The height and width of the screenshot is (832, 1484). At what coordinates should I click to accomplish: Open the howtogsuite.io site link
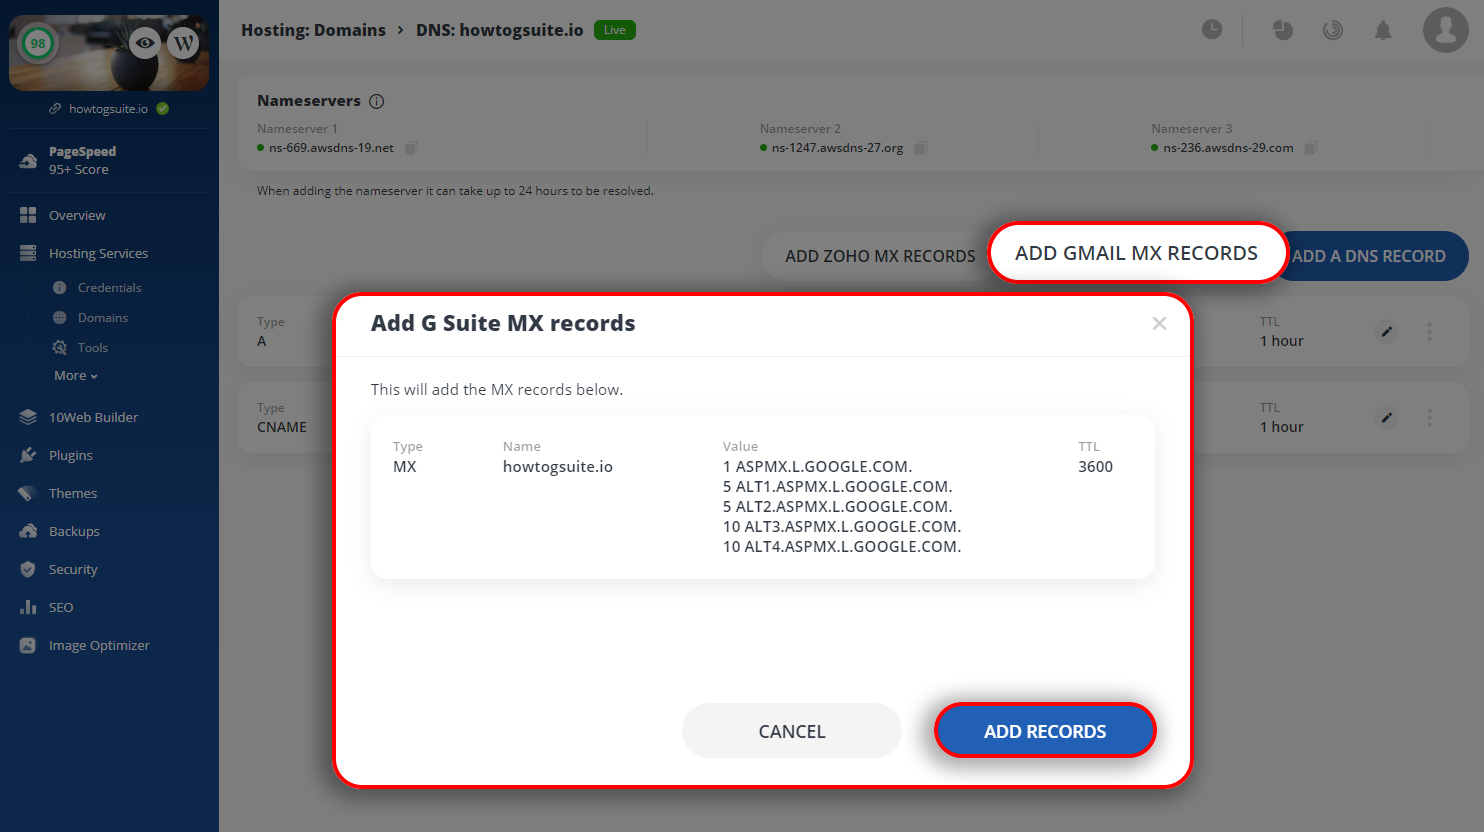(x=108, y=108)
